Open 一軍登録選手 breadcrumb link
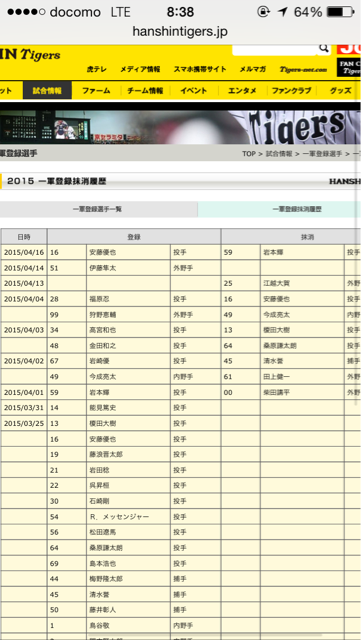The width and height of the screenshot is (361, 640). pos(322,154)
